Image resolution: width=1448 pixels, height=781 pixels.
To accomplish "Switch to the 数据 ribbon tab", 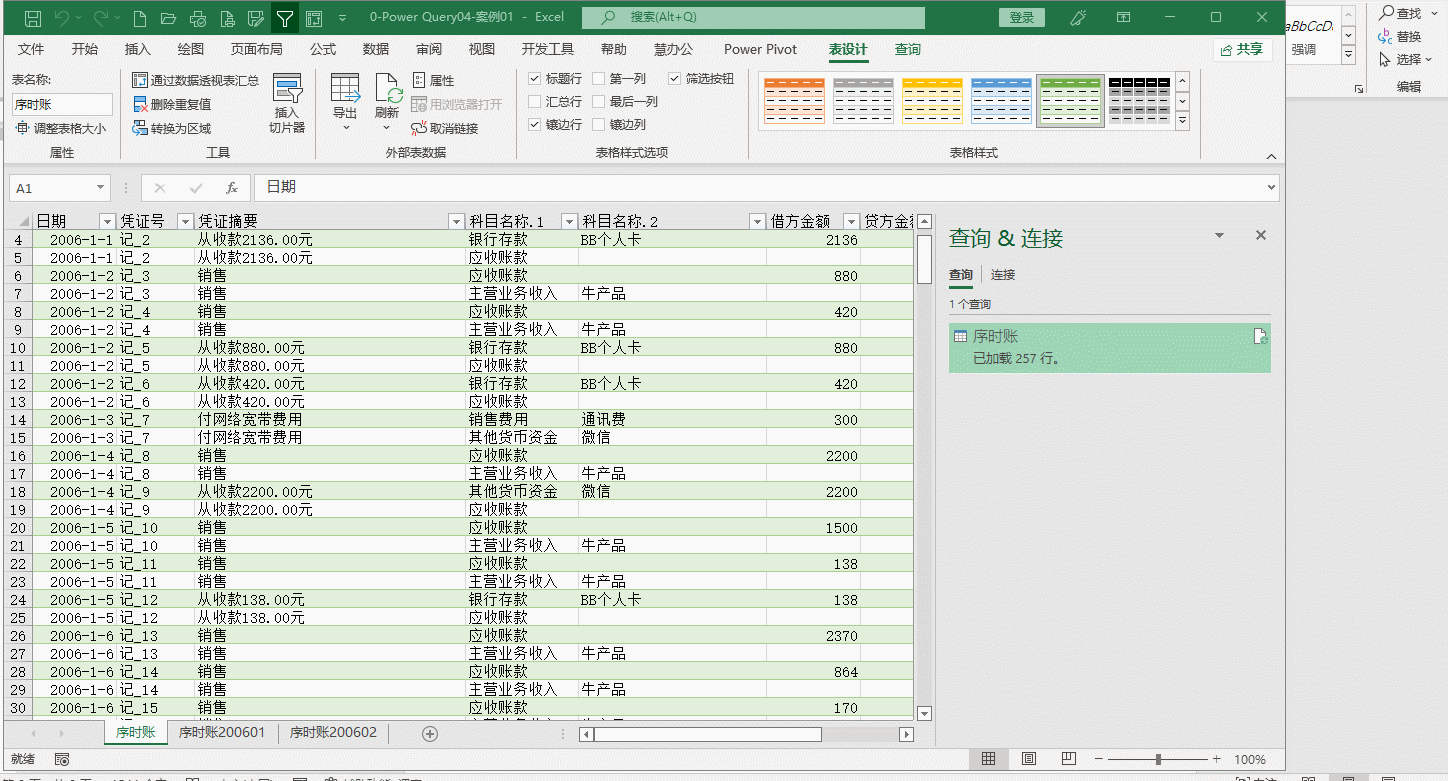I will (x=376, y=49).
